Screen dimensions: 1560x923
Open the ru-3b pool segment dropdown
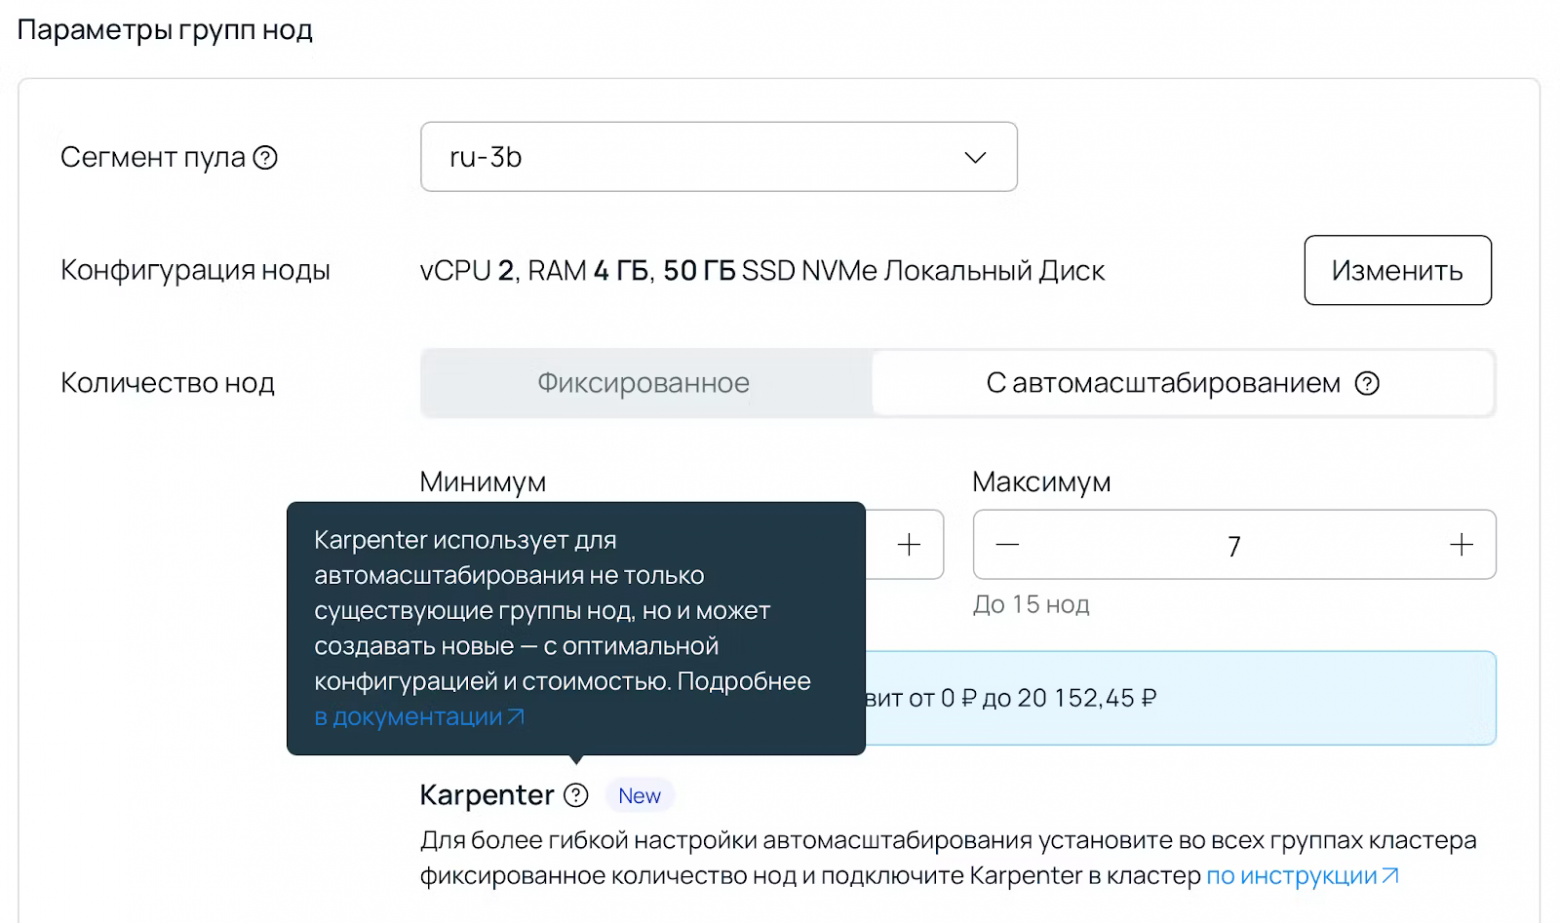(x=719, y=156)
